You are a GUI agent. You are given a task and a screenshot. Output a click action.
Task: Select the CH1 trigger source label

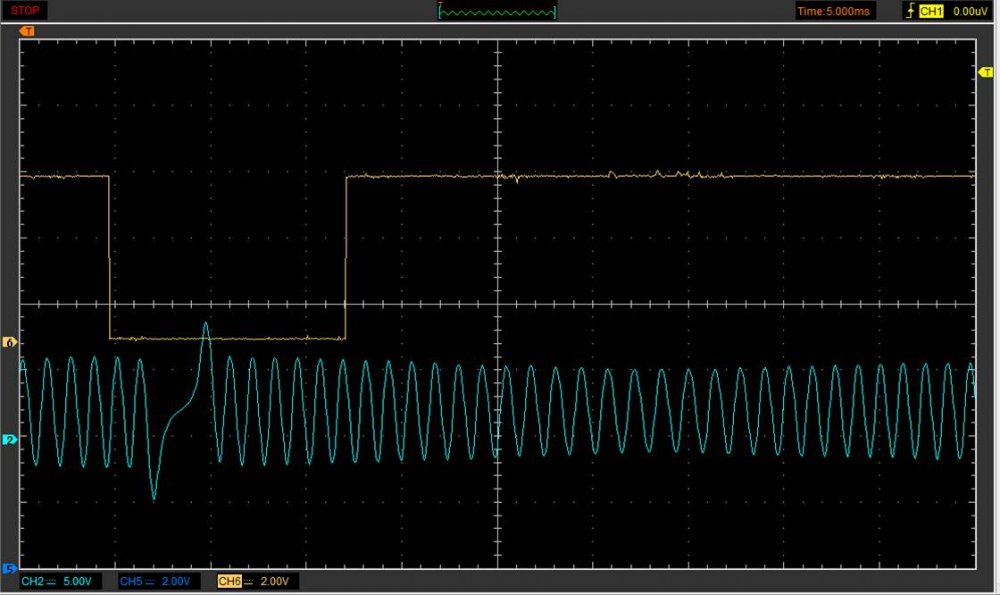coord(930,11)
